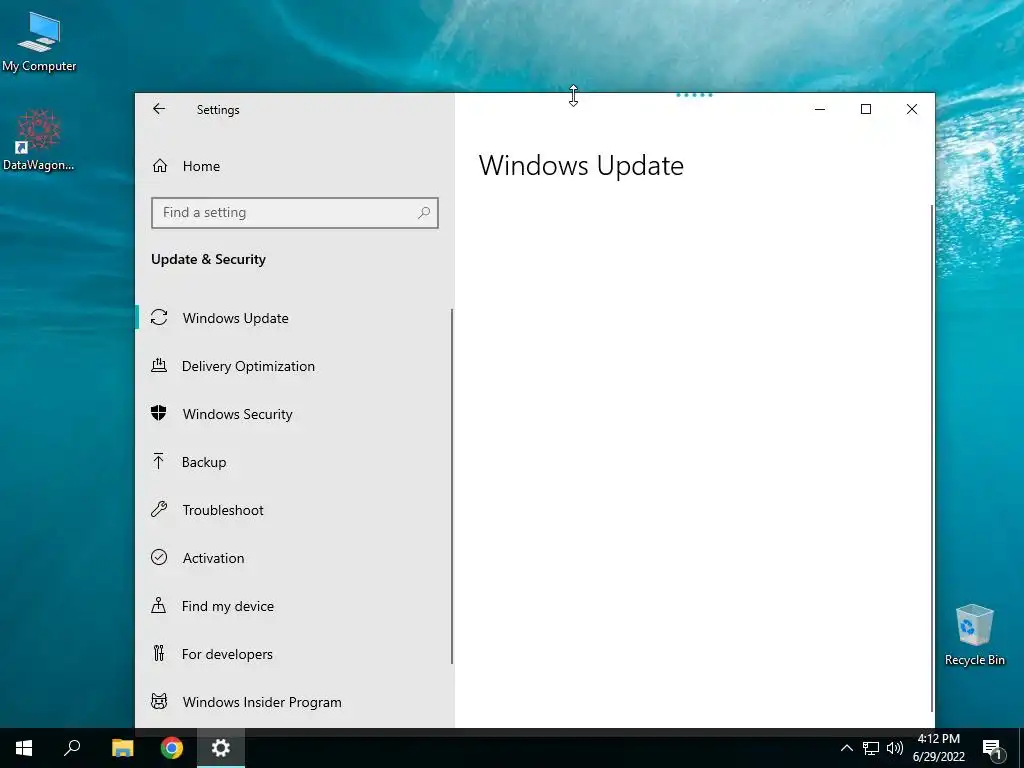
Task: Click the search magnifier in Find a setting
Action: (x=424, y=212)
